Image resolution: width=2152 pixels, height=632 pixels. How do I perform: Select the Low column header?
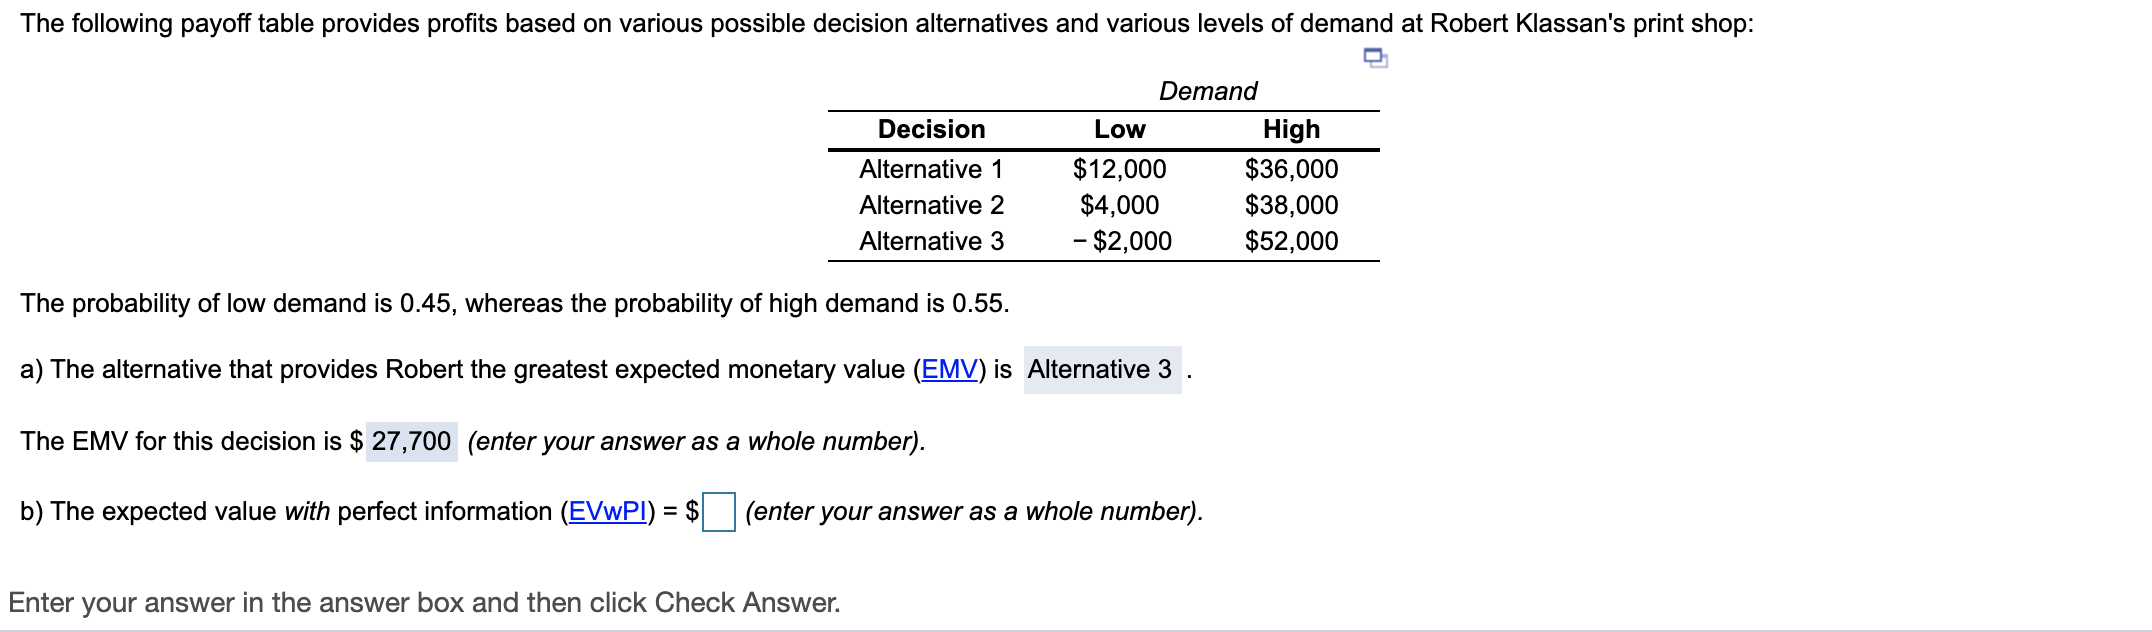tap(1118, 128)
